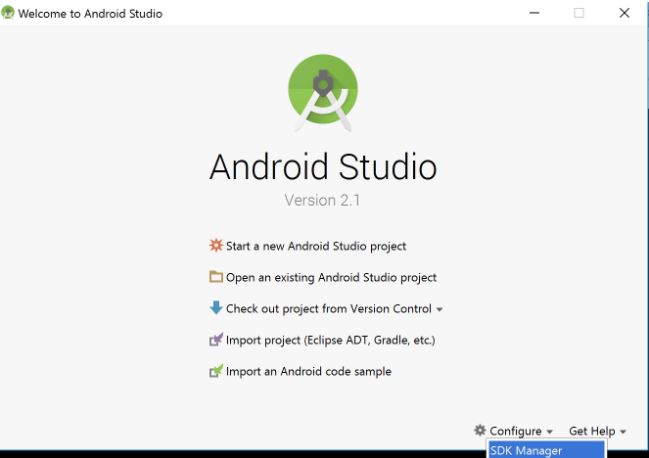Check out project from Version Control

329,309
